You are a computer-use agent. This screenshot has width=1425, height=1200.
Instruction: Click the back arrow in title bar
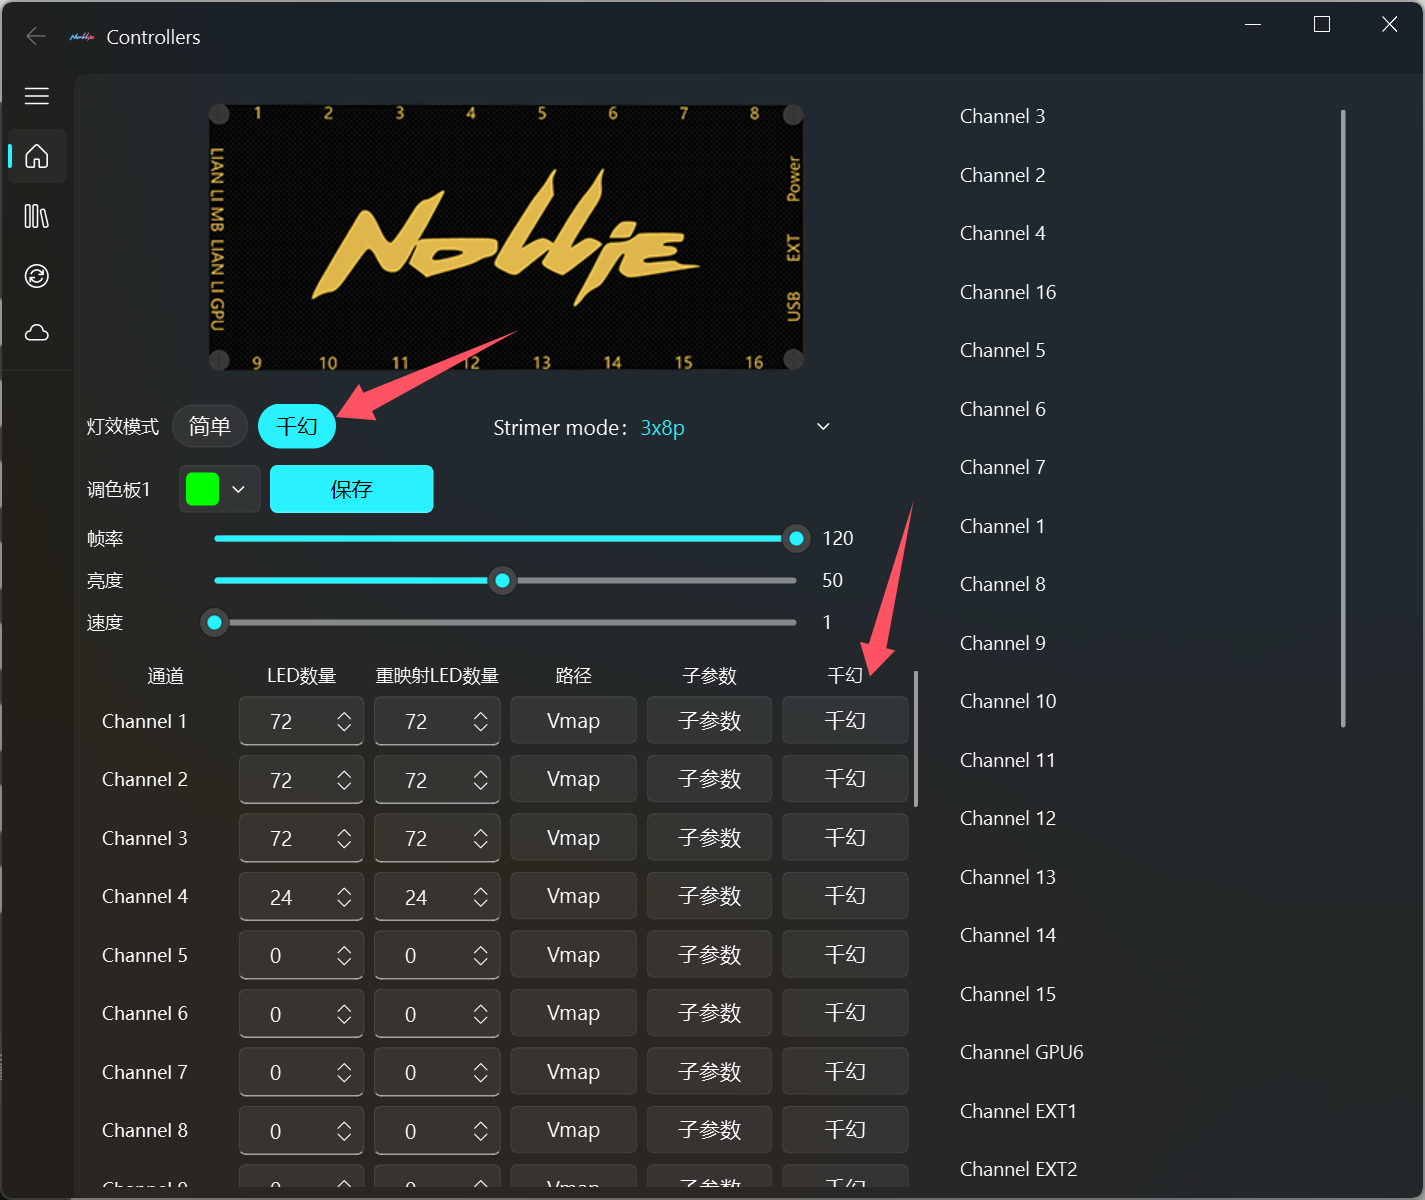coord(36,37)
